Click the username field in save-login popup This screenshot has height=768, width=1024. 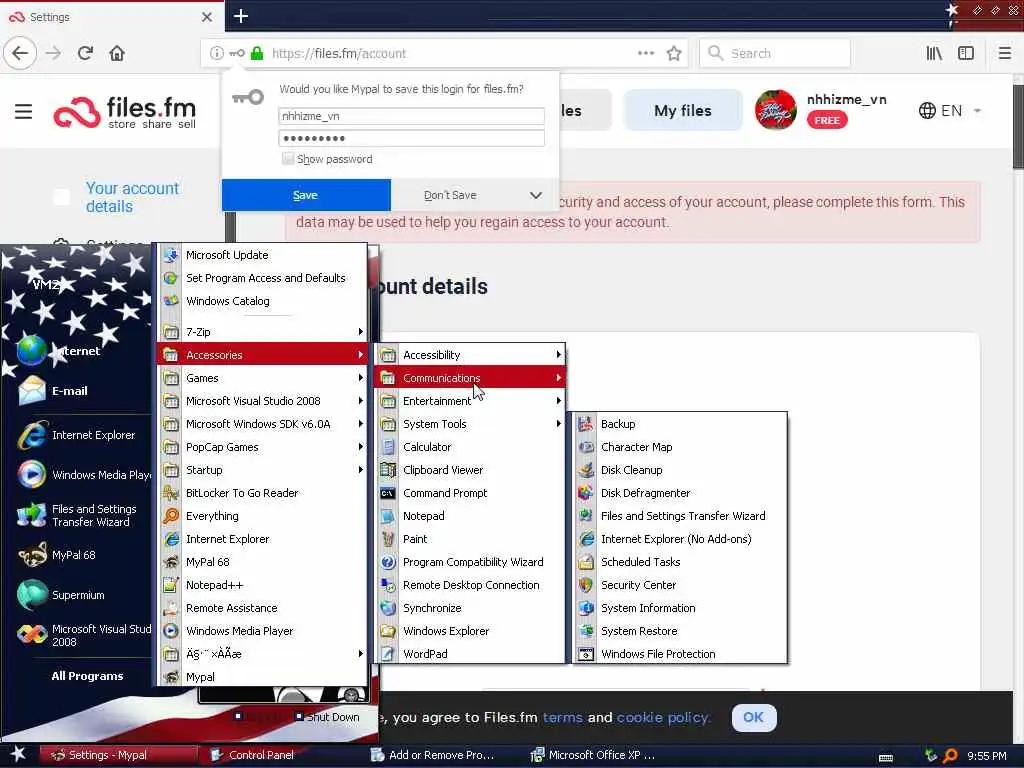[411, 116]
